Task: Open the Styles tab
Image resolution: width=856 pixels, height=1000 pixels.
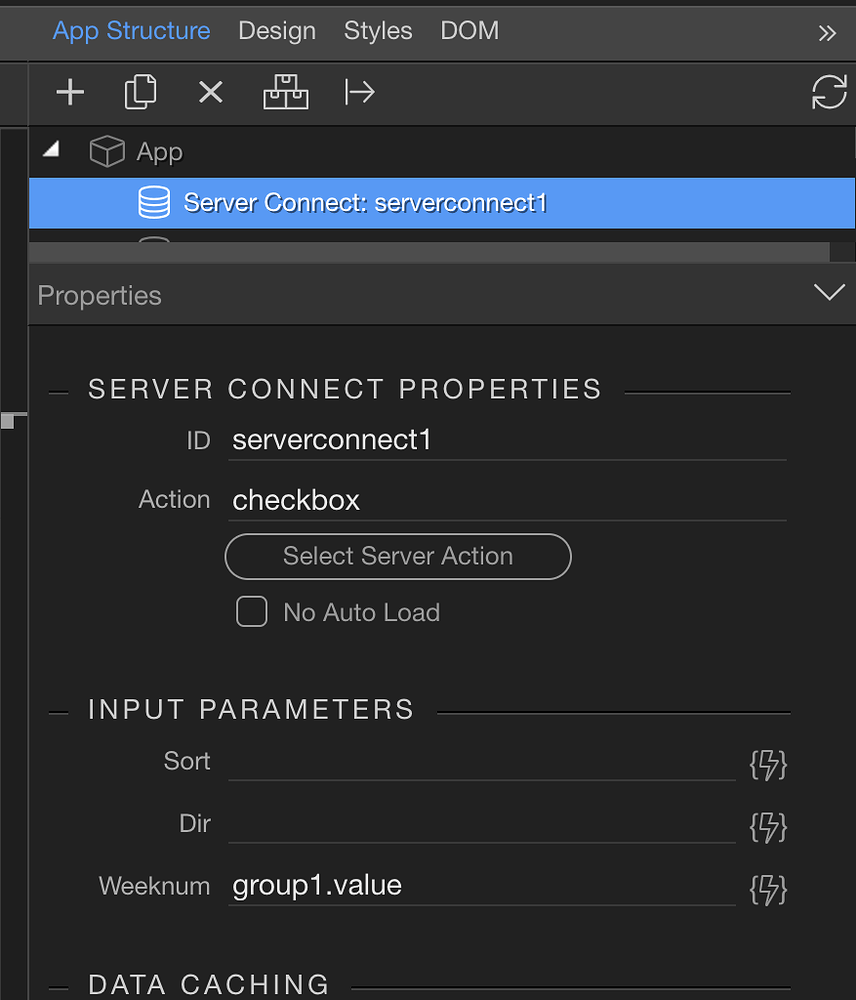Action: [378, 31]
